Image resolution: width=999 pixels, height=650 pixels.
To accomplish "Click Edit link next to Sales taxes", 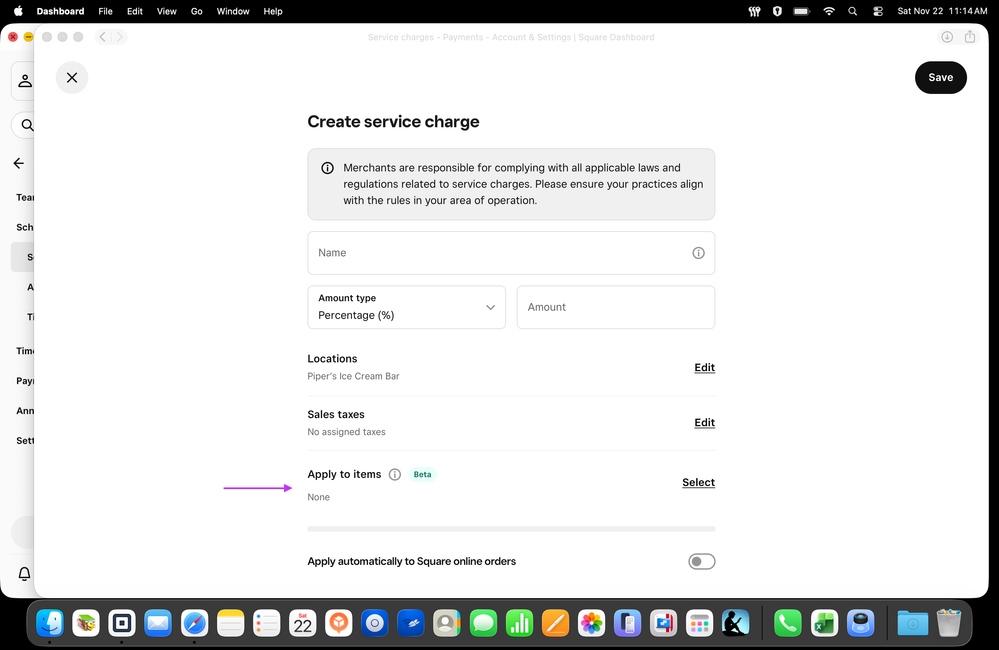I will coord(704,423).
